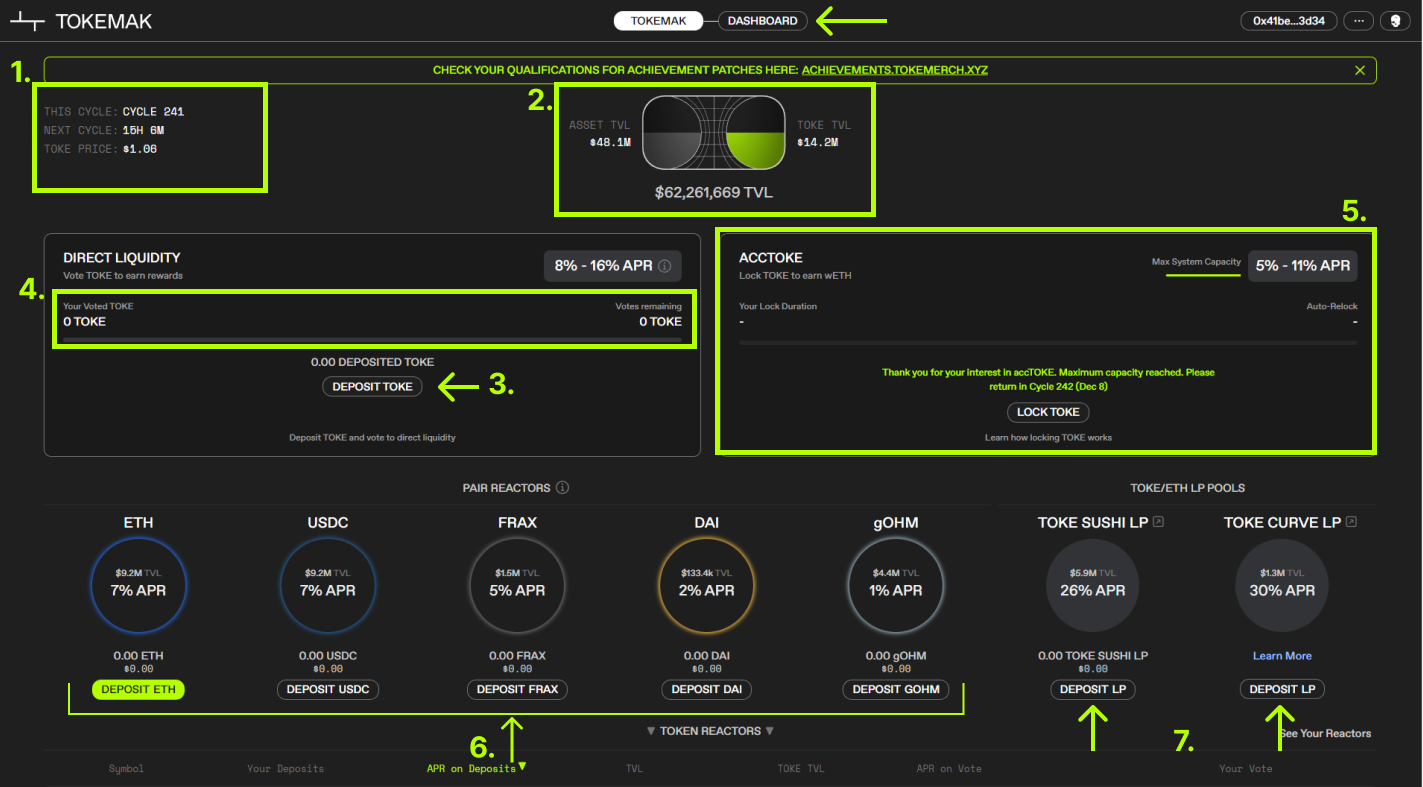Click the gOHM reactor circle
Viewport: 1423px width, 787px height.
pos(895,584)
